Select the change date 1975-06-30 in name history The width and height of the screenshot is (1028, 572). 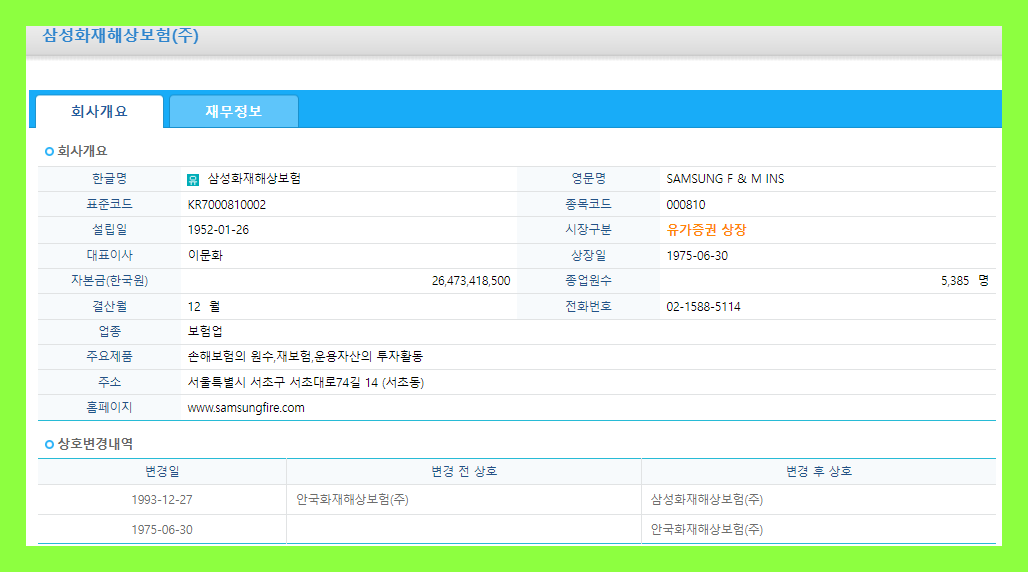(x=162, y=530)
